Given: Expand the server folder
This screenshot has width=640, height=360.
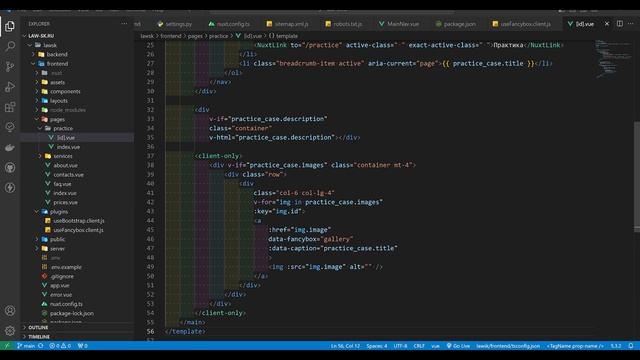Looking at the screenshot, I should click(78, 249).
